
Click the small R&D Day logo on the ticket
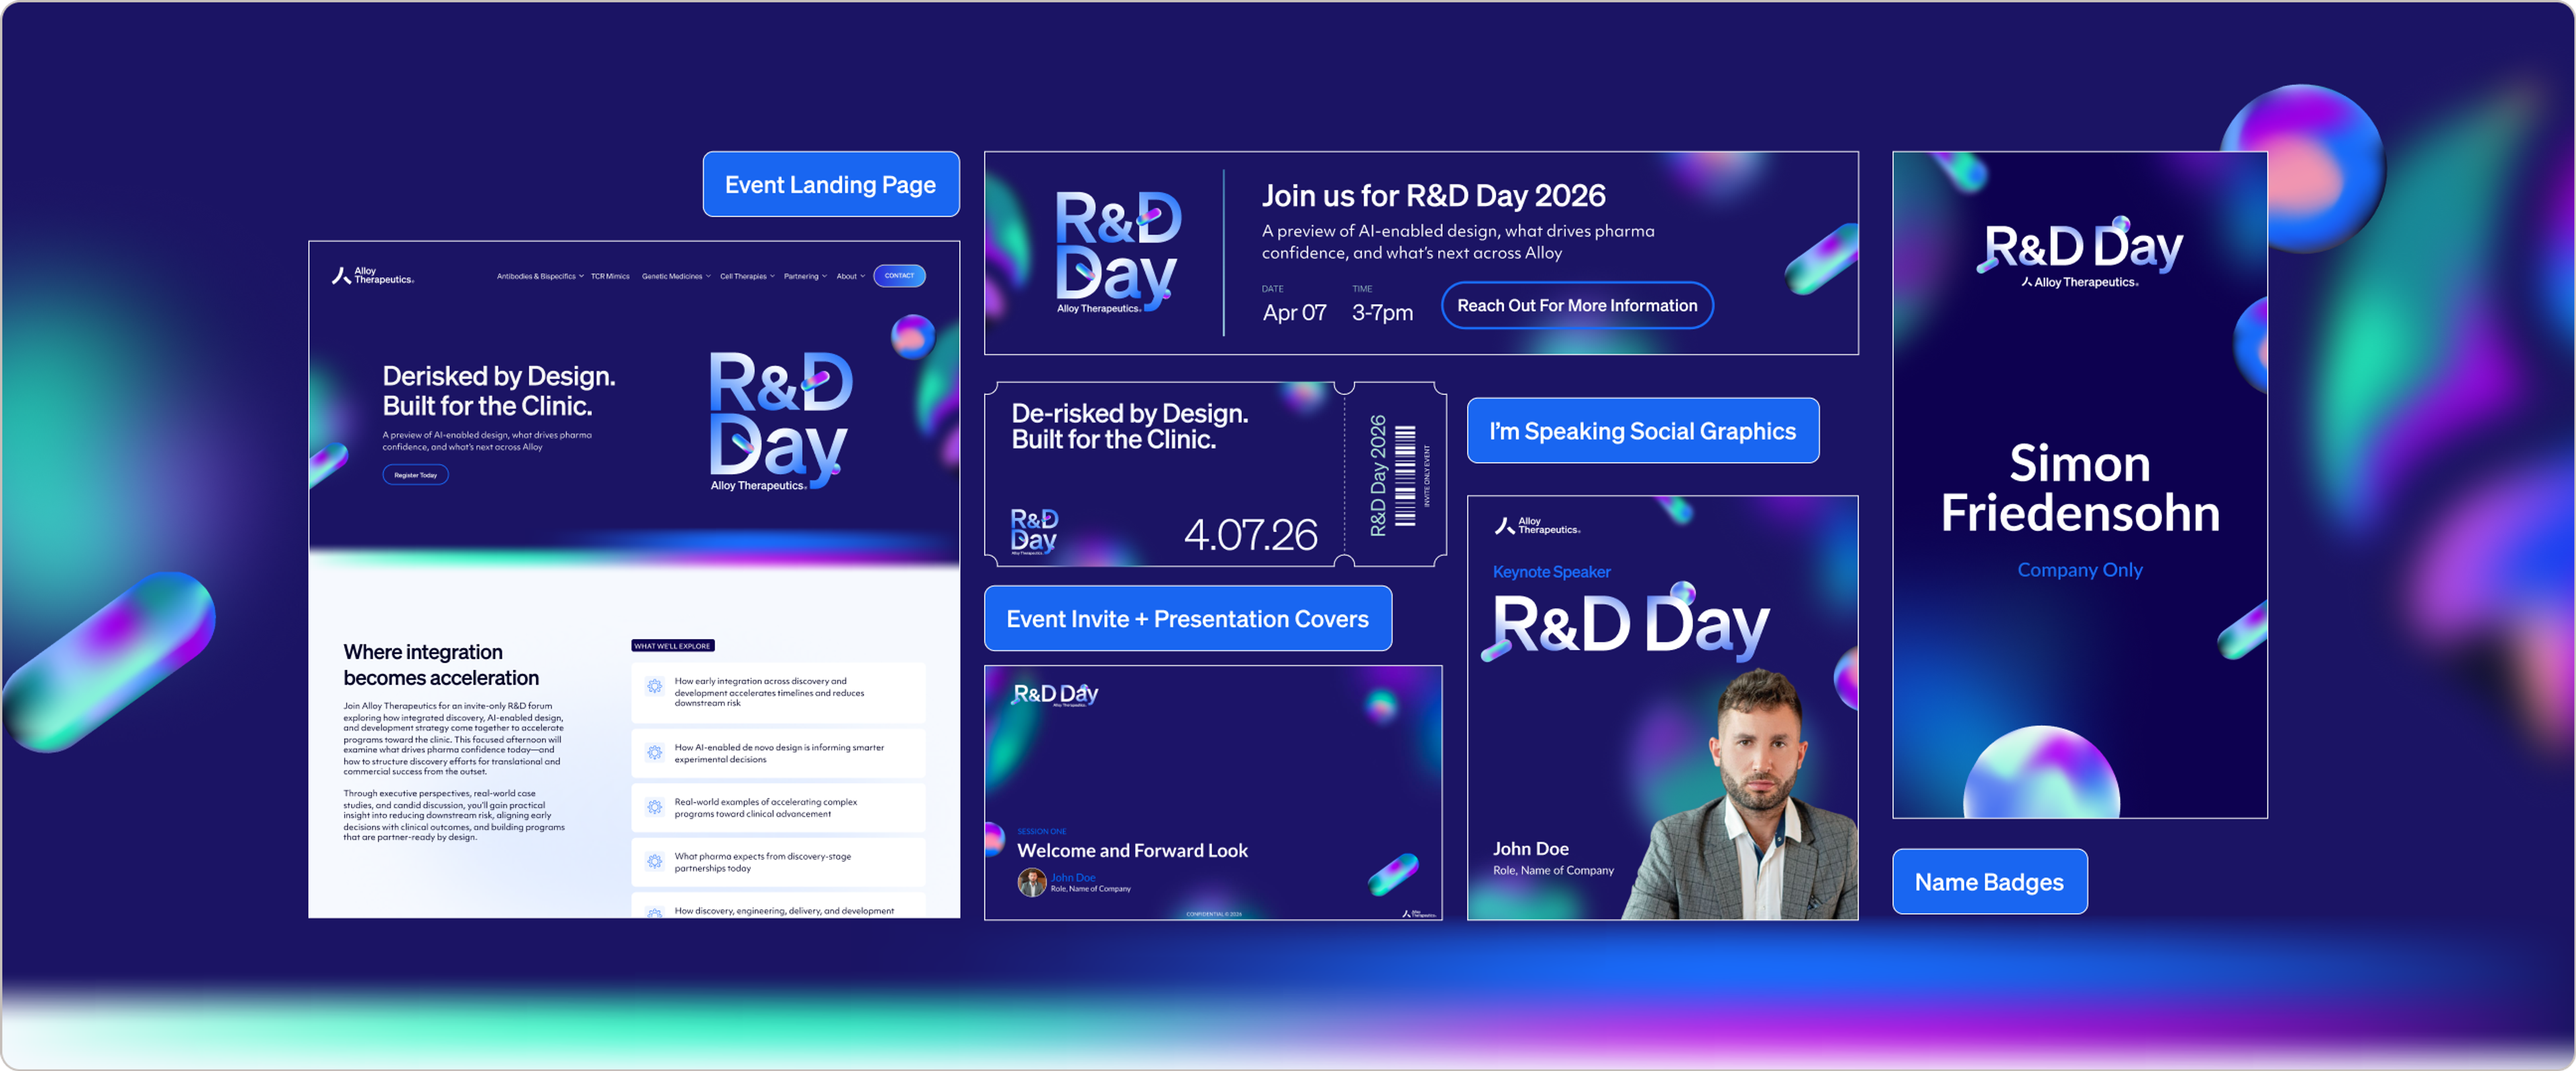click(x=1034, y=531)
